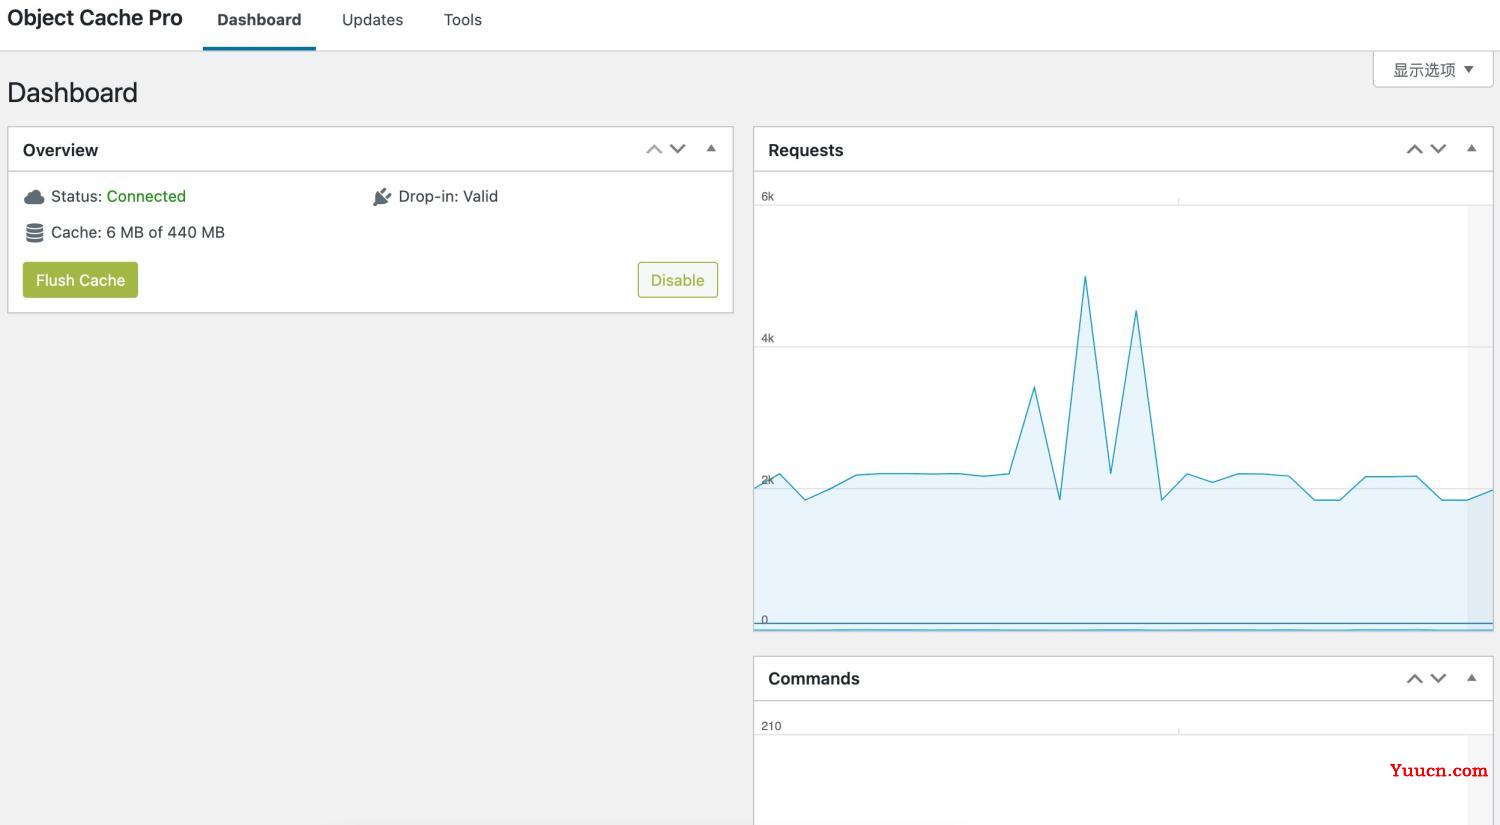The width and height of the screenshot is (1500, 825).
Task: Click the Drop-in: Valid text
Action: (x=448, y=196)
